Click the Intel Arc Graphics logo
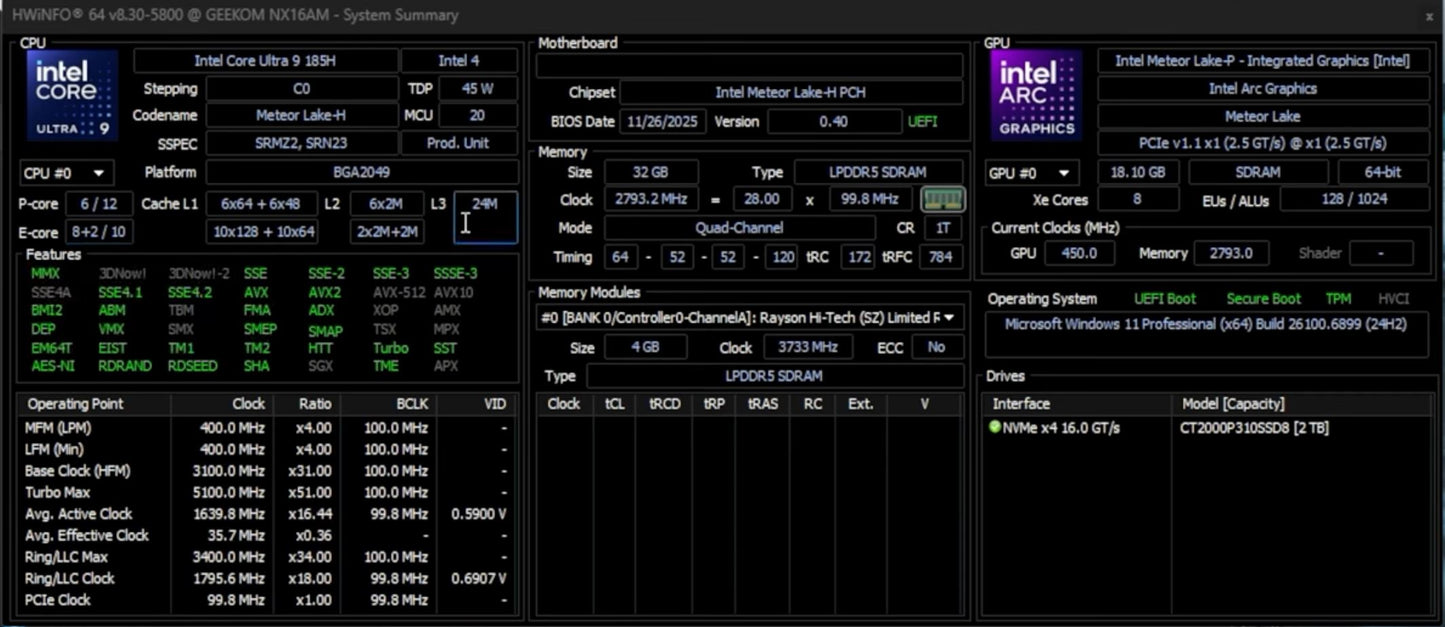This screenshot has height=627, width=1445. (x=1036, y=95)
